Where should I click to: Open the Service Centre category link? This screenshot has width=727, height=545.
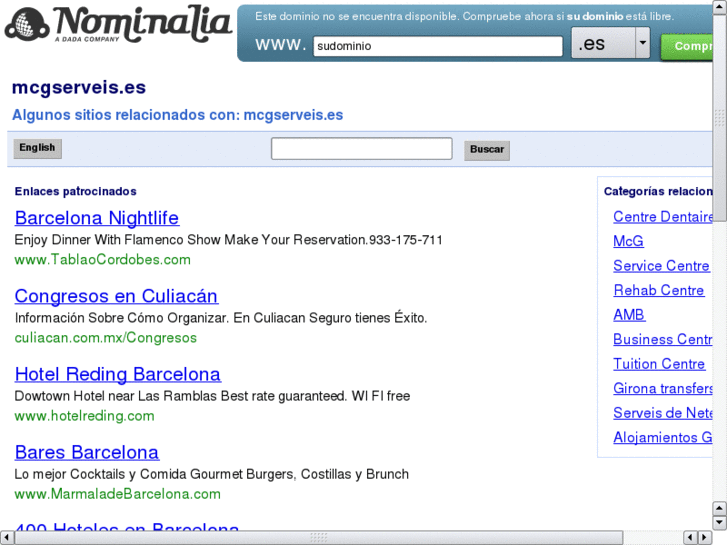click(x=661, y=266)
